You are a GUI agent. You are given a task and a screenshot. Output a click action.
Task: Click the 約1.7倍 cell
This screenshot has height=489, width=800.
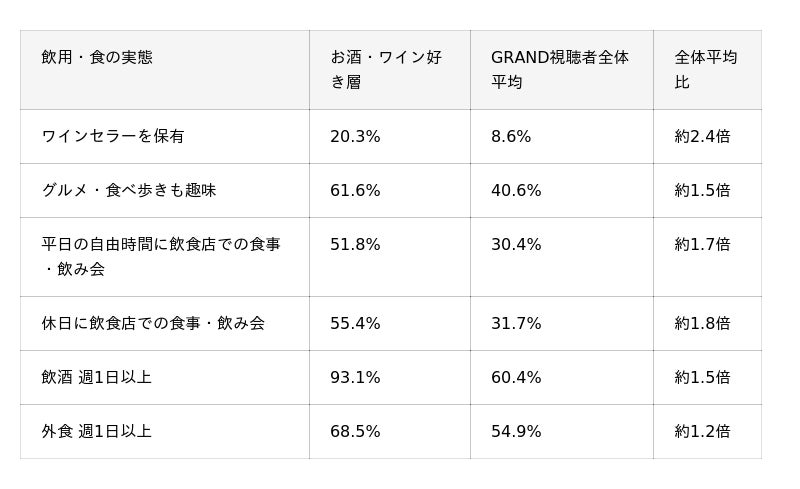coord(707,257)
